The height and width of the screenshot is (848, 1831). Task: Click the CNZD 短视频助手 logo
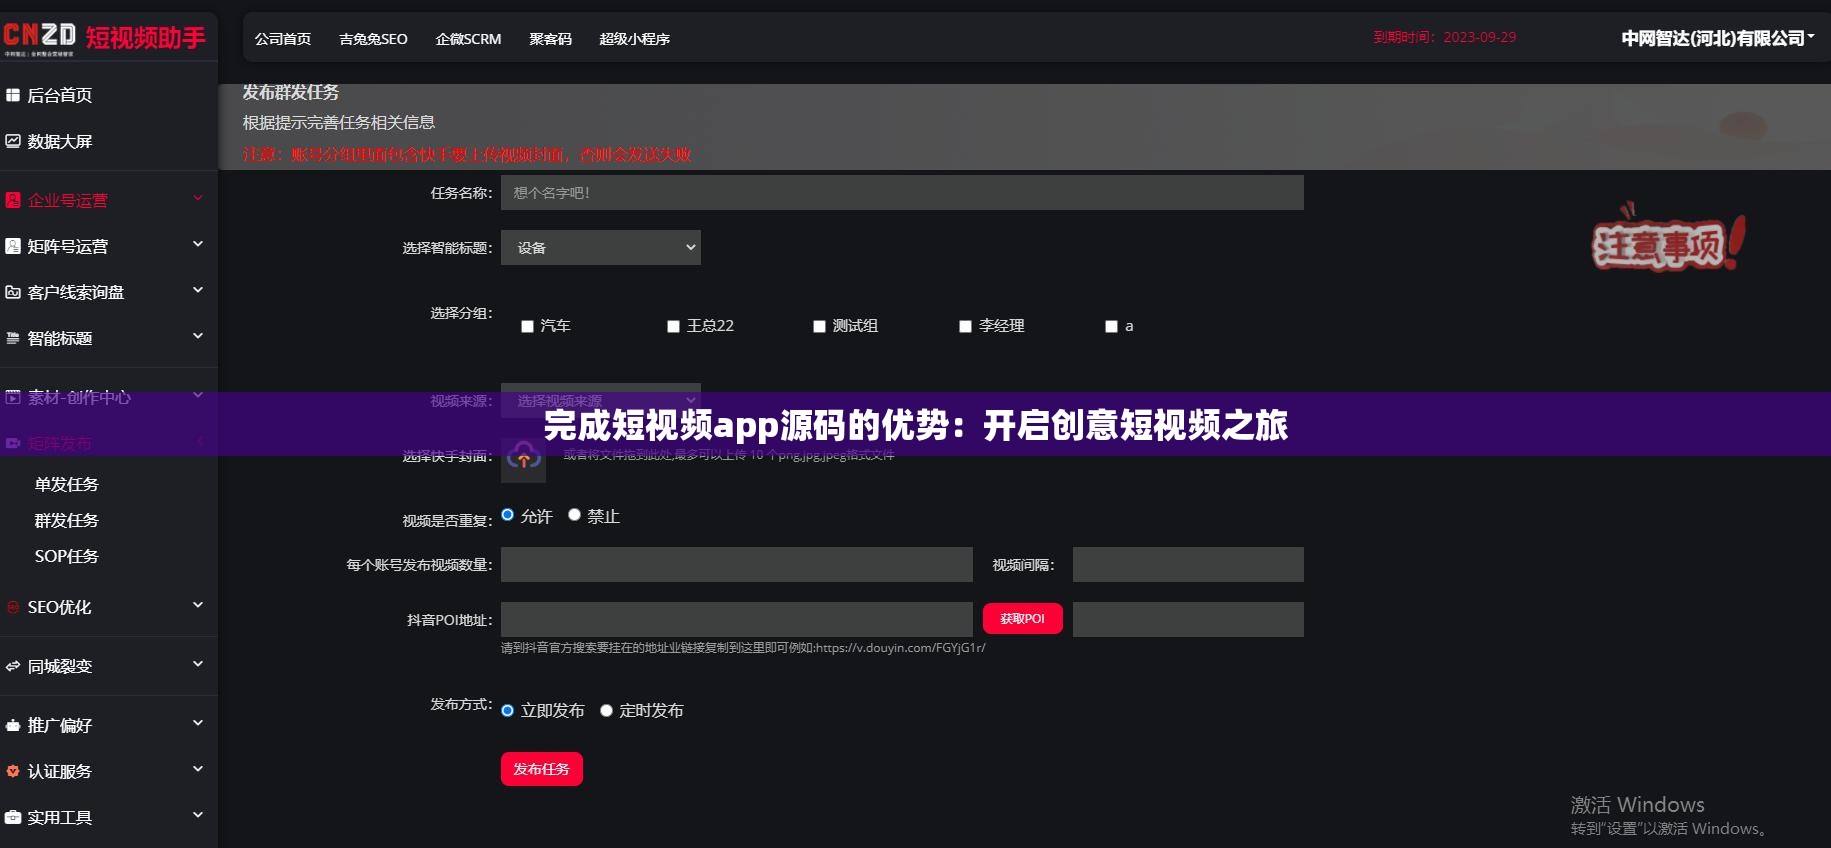coord(104,38)
